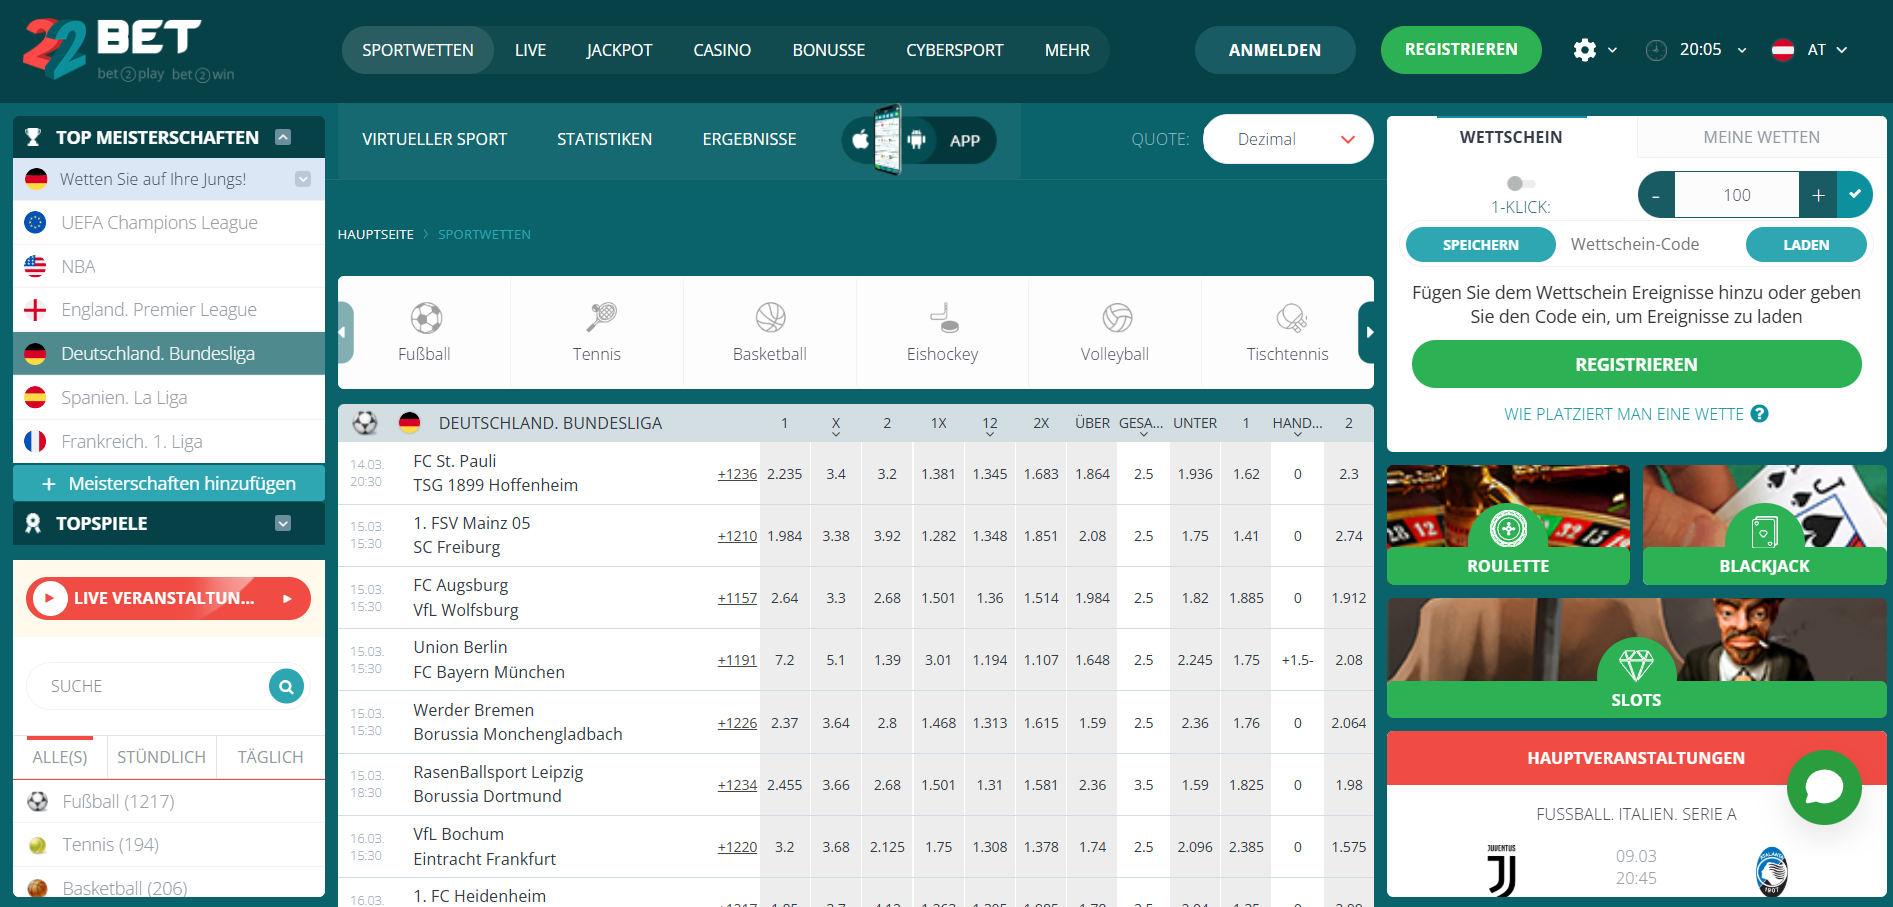Click the wettschein confirm checkmark icon

pyautogui.click(x=1855, y=195)
